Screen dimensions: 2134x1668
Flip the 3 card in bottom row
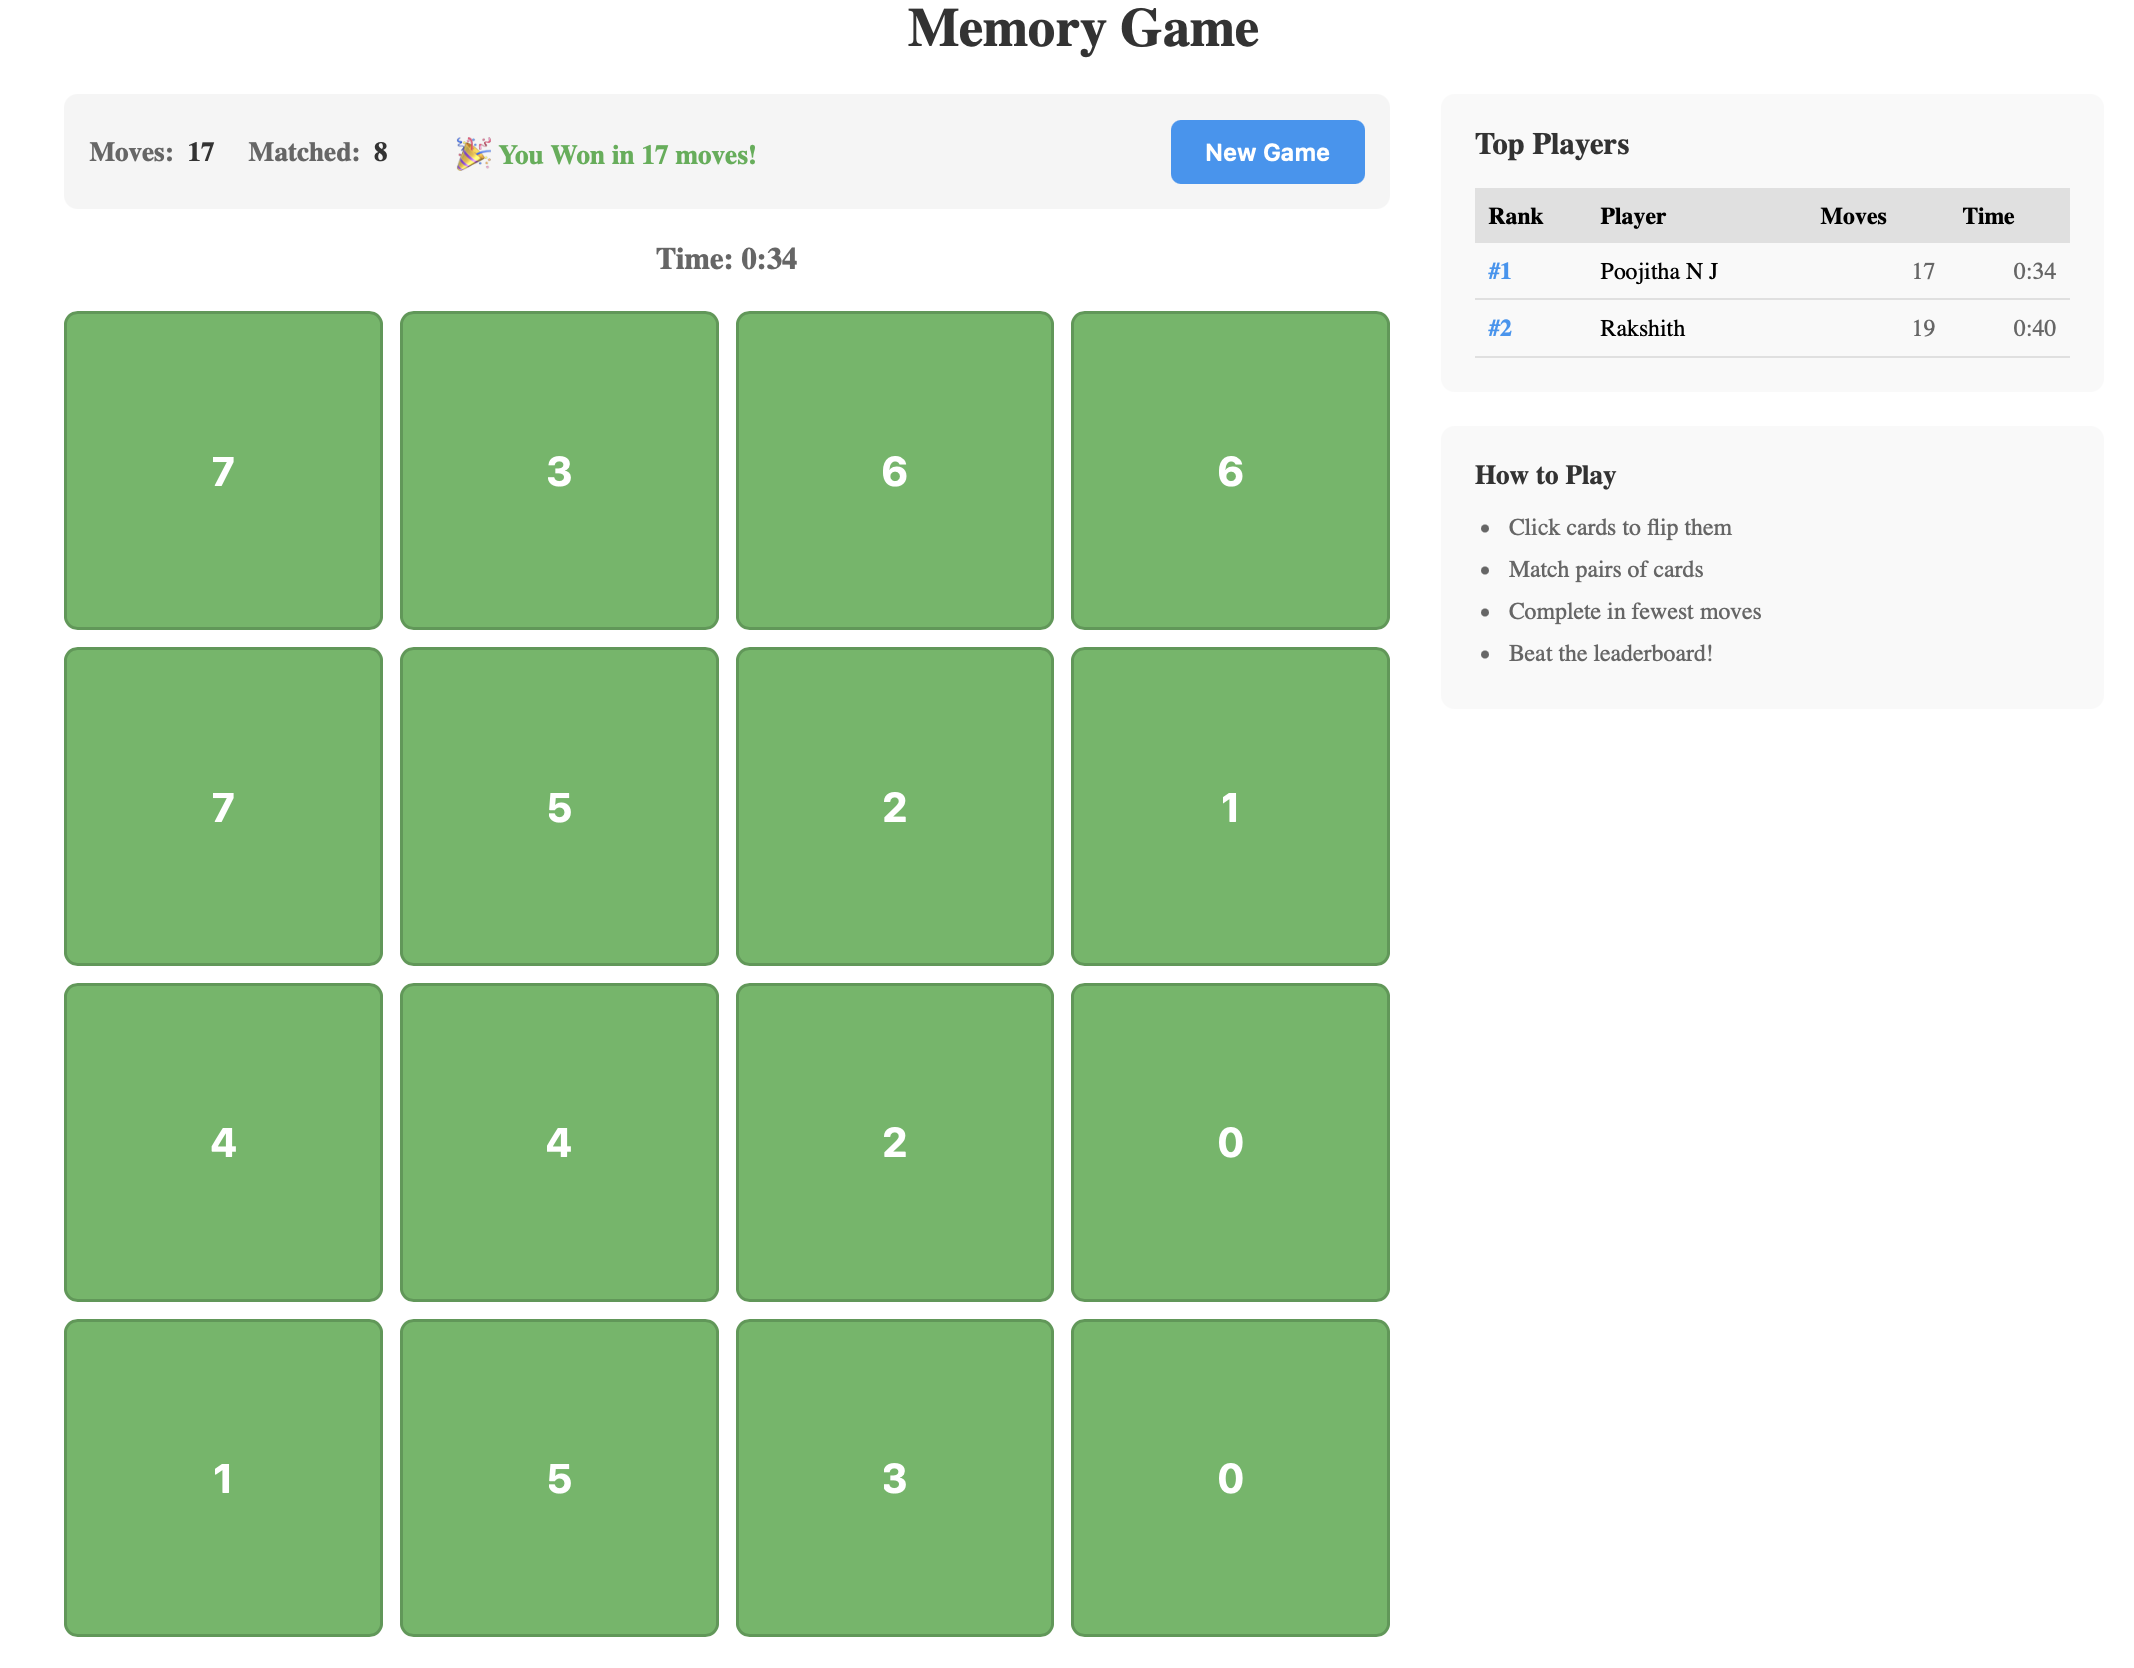pyautogui.click(x=894, y=1480)
